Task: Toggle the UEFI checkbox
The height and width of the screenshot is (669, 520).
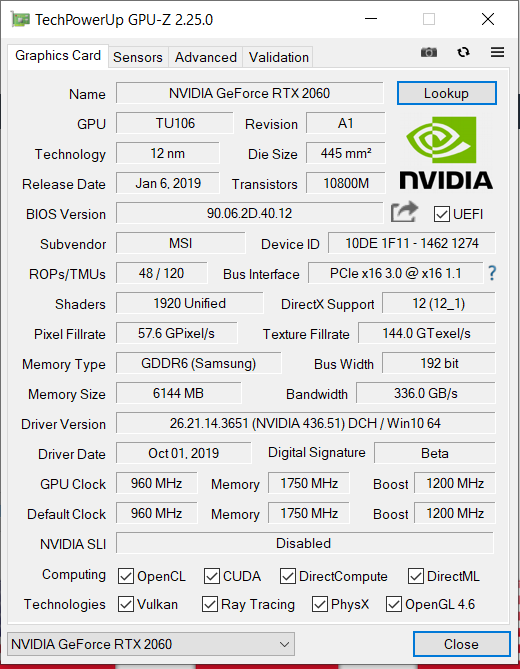Action: pos(442,214)
